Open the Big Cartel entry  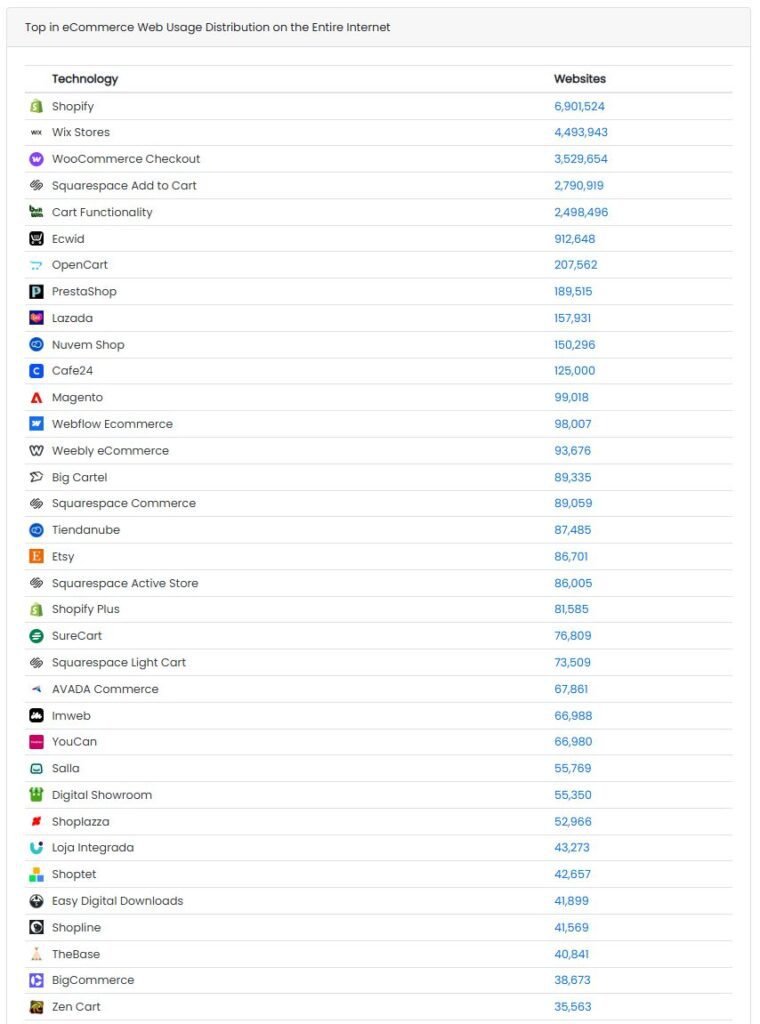click(79, 478)
